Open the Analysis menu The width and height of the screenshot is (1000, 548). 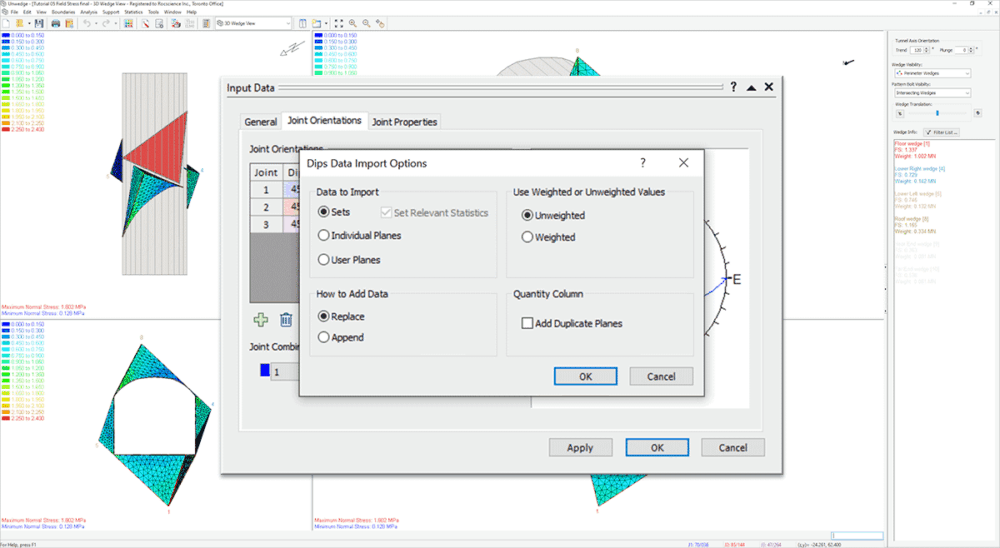[89, 12]
